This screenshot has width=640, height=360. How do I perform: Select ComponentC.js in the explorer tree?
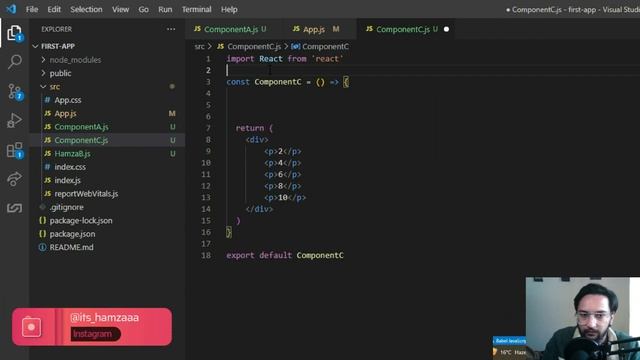pos(81,140)
